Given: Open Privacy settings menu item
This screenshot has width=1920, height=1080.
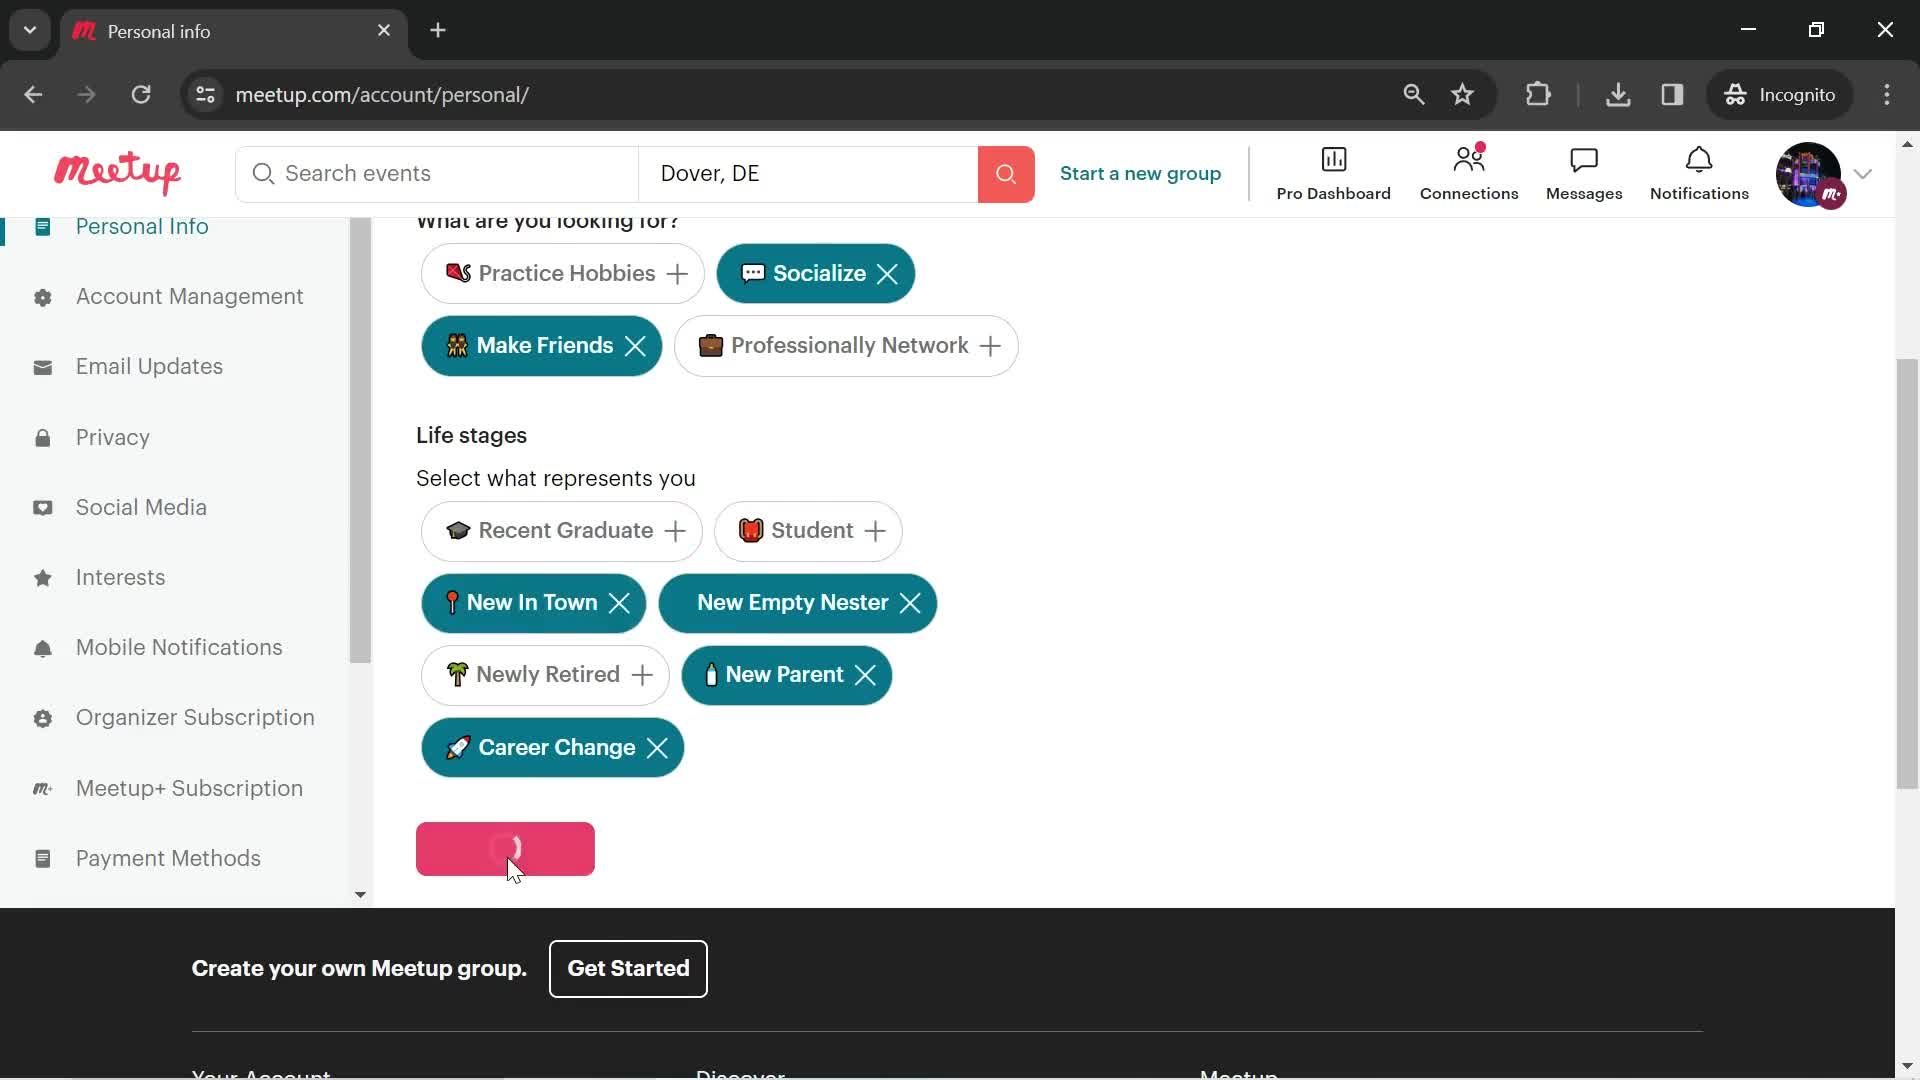Looking at the screenshot, I should [x=113, y=436].
